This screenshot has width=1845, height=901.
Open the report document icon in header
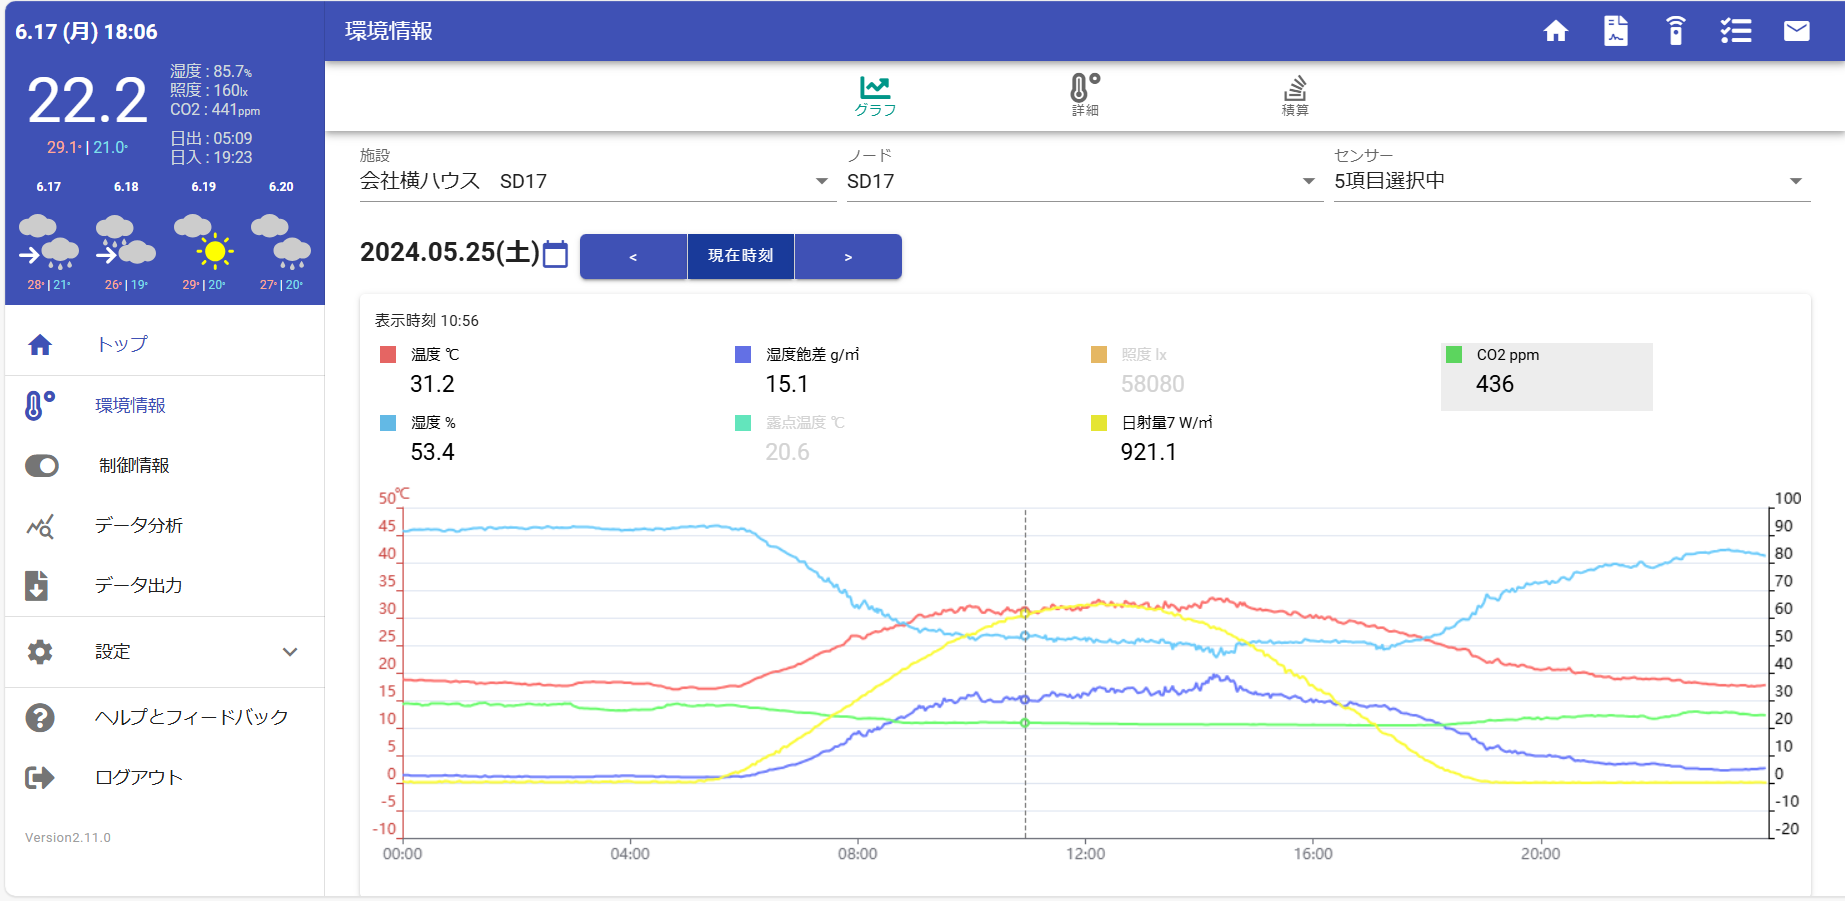(x=1616, y=31)
